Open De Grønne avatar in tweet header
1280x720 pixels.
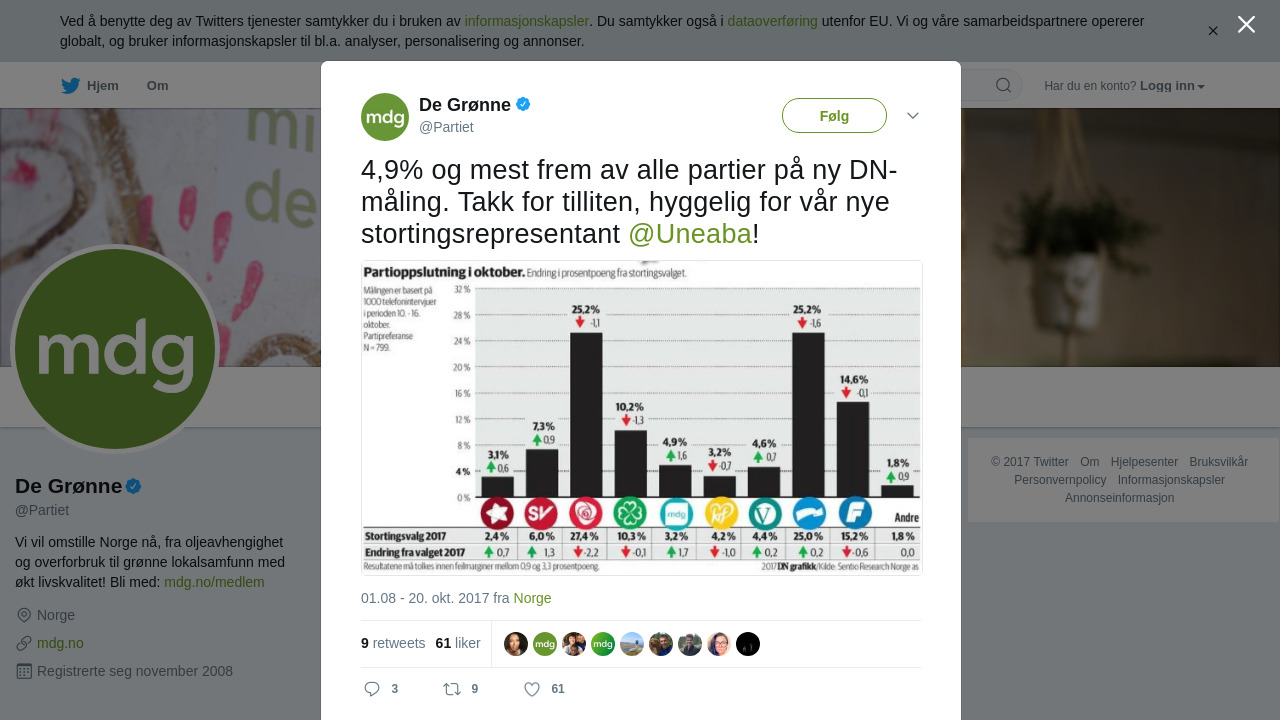385,117
